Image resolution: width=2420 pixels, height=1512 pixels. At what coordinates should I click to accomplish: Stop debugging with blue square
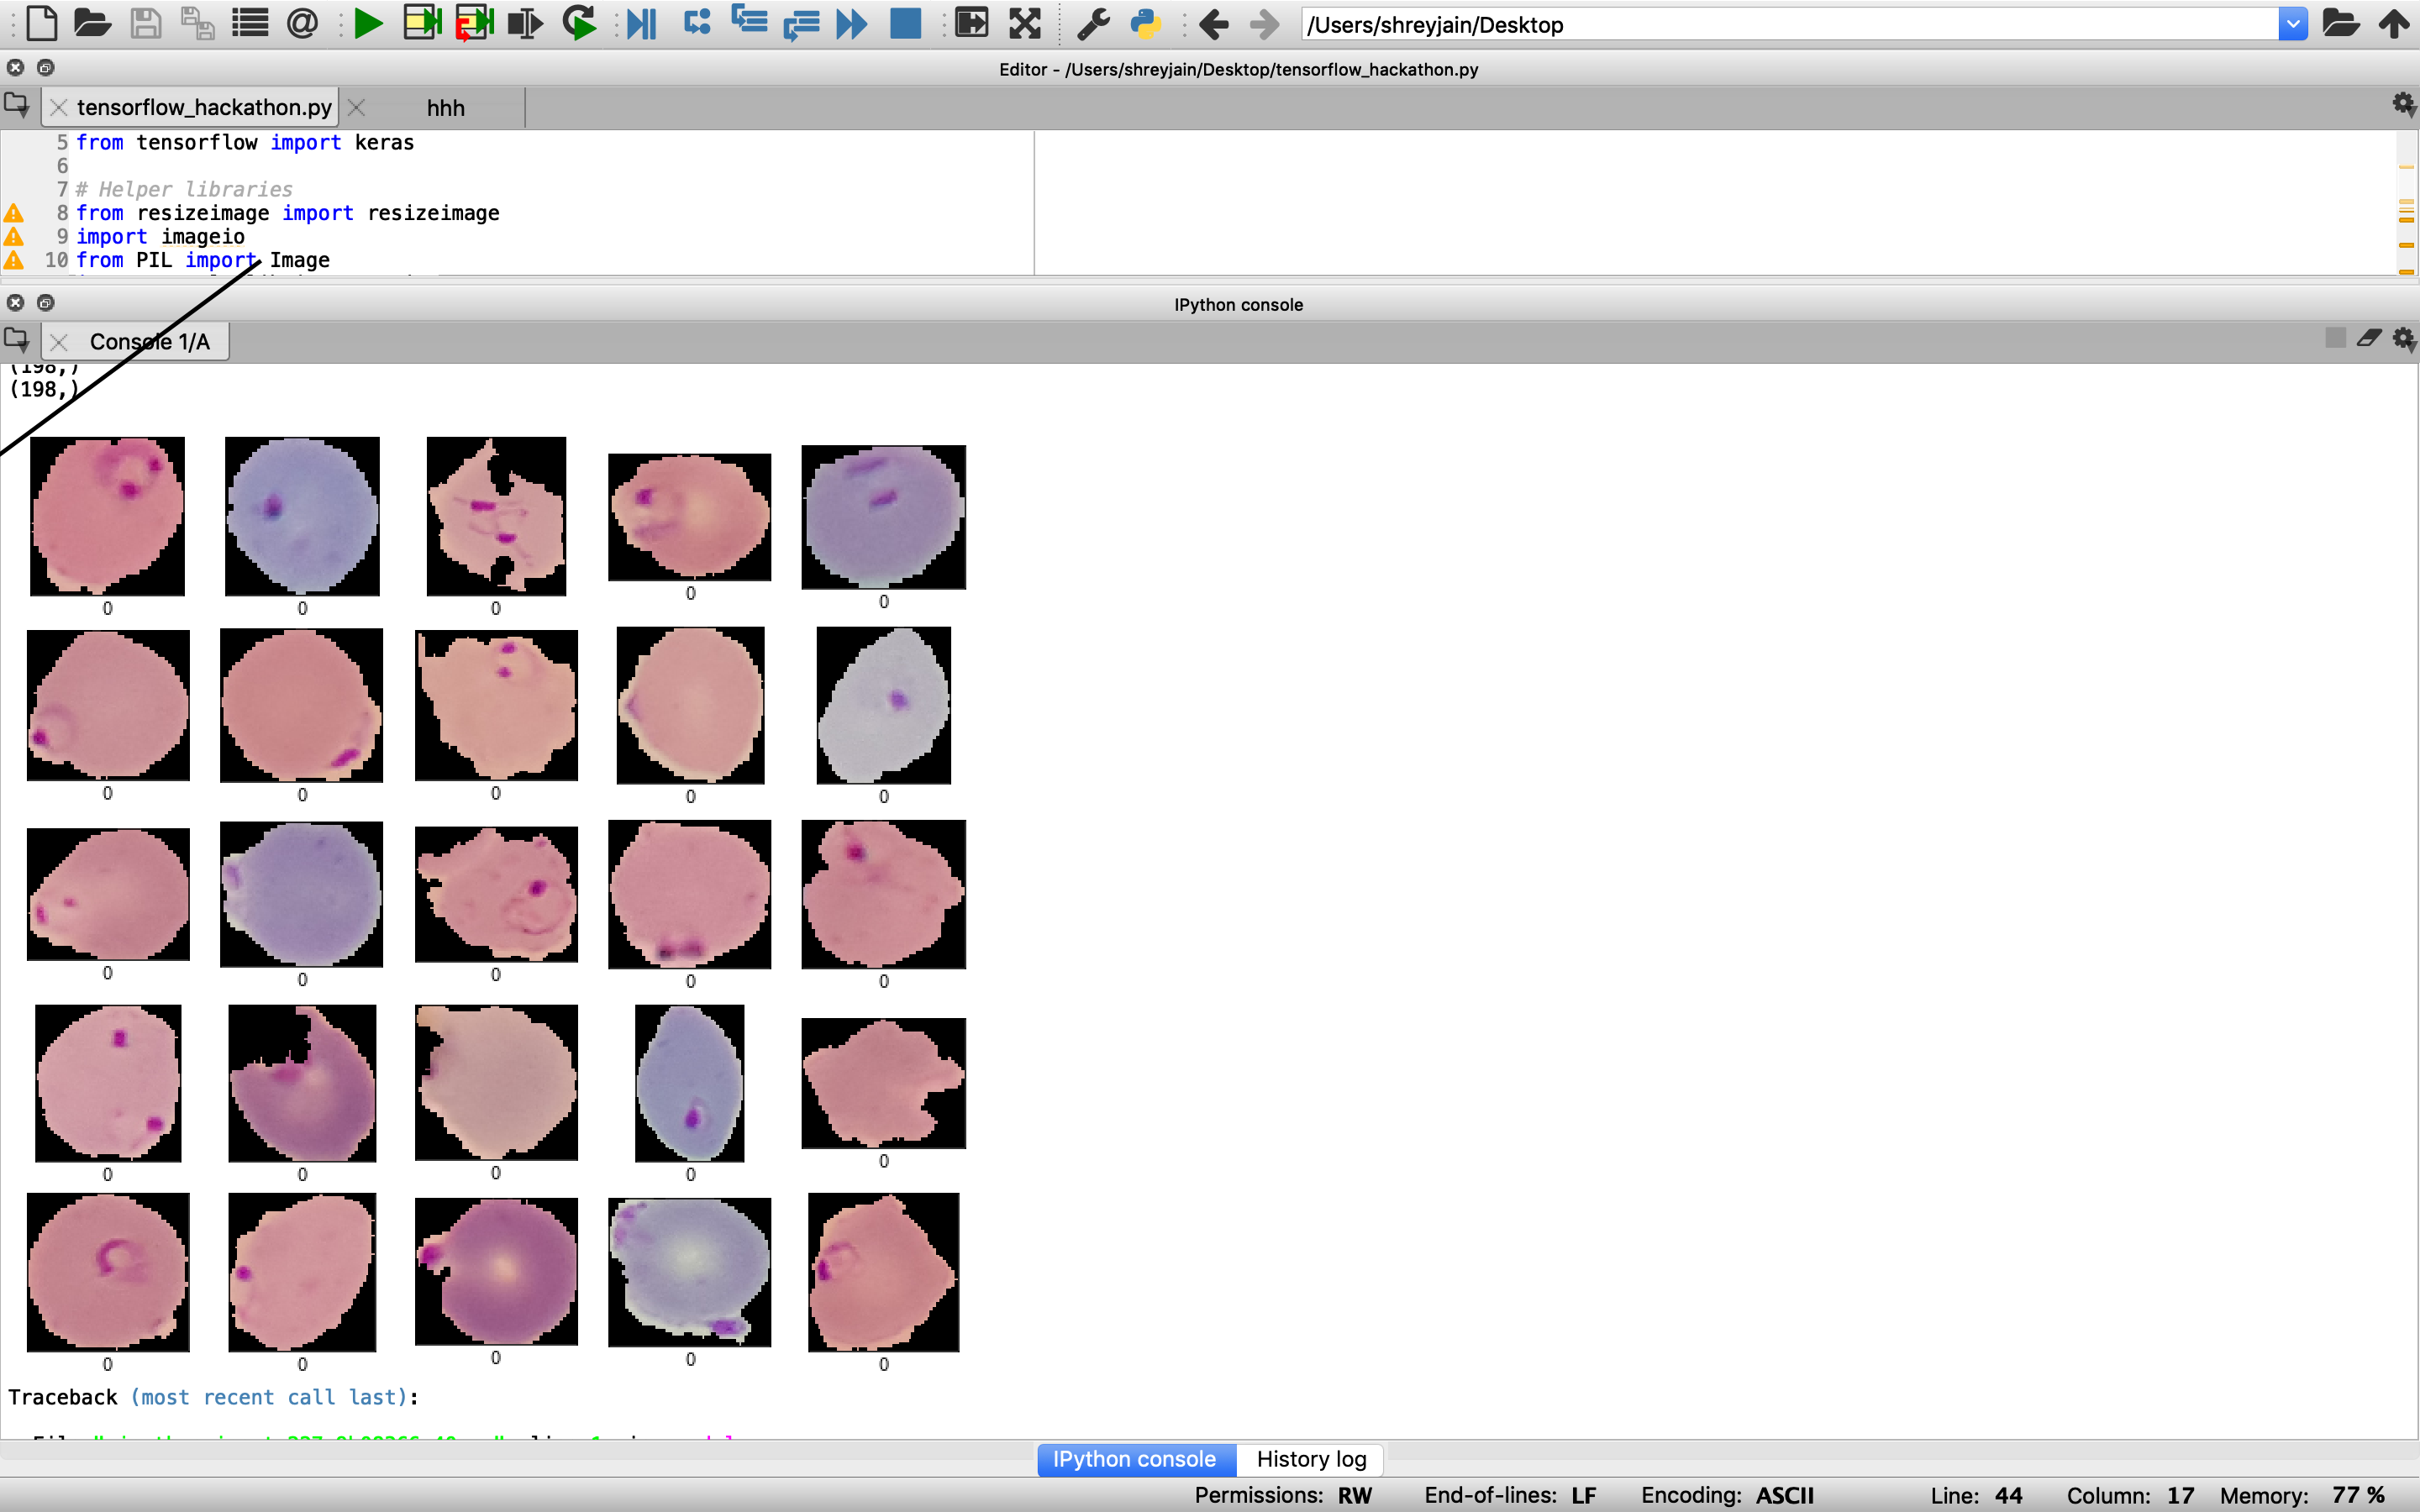point(905,24)
